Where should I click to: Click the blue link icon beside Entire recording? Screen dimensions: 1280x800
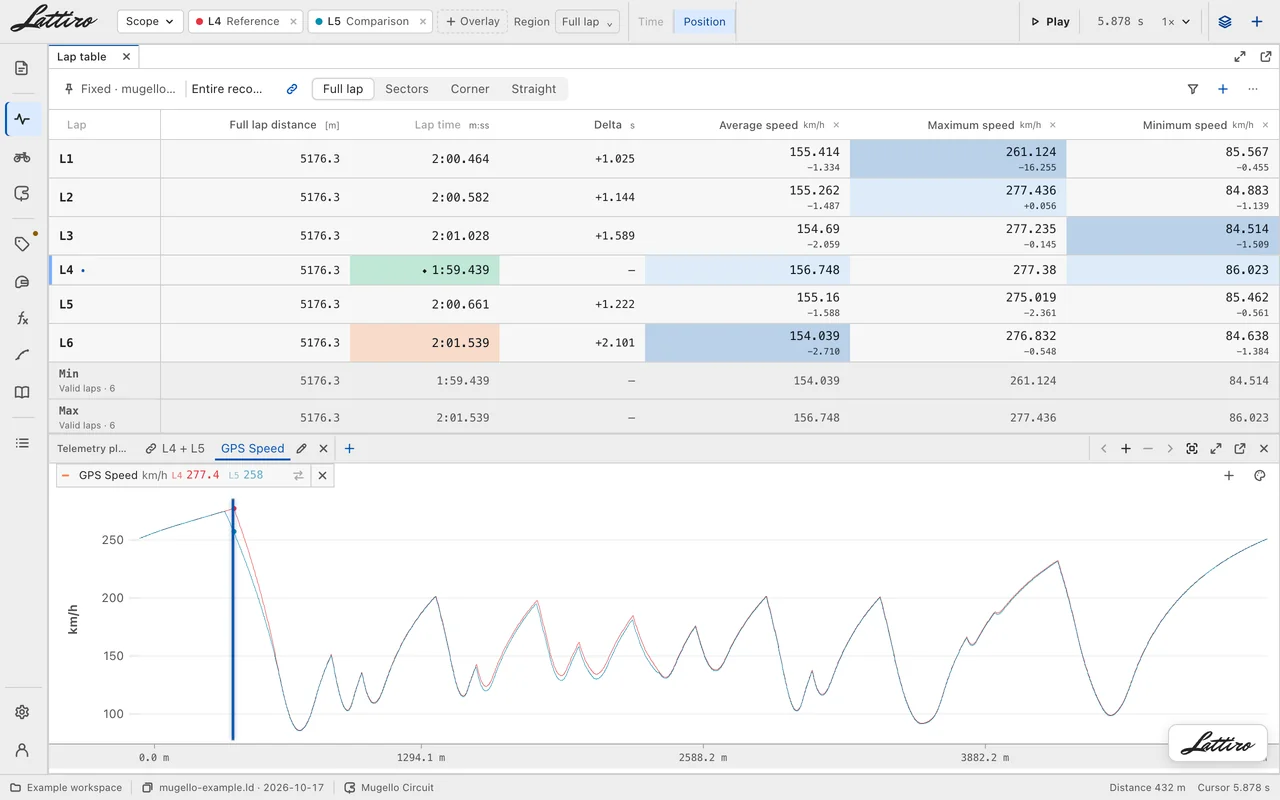[292, 89]
